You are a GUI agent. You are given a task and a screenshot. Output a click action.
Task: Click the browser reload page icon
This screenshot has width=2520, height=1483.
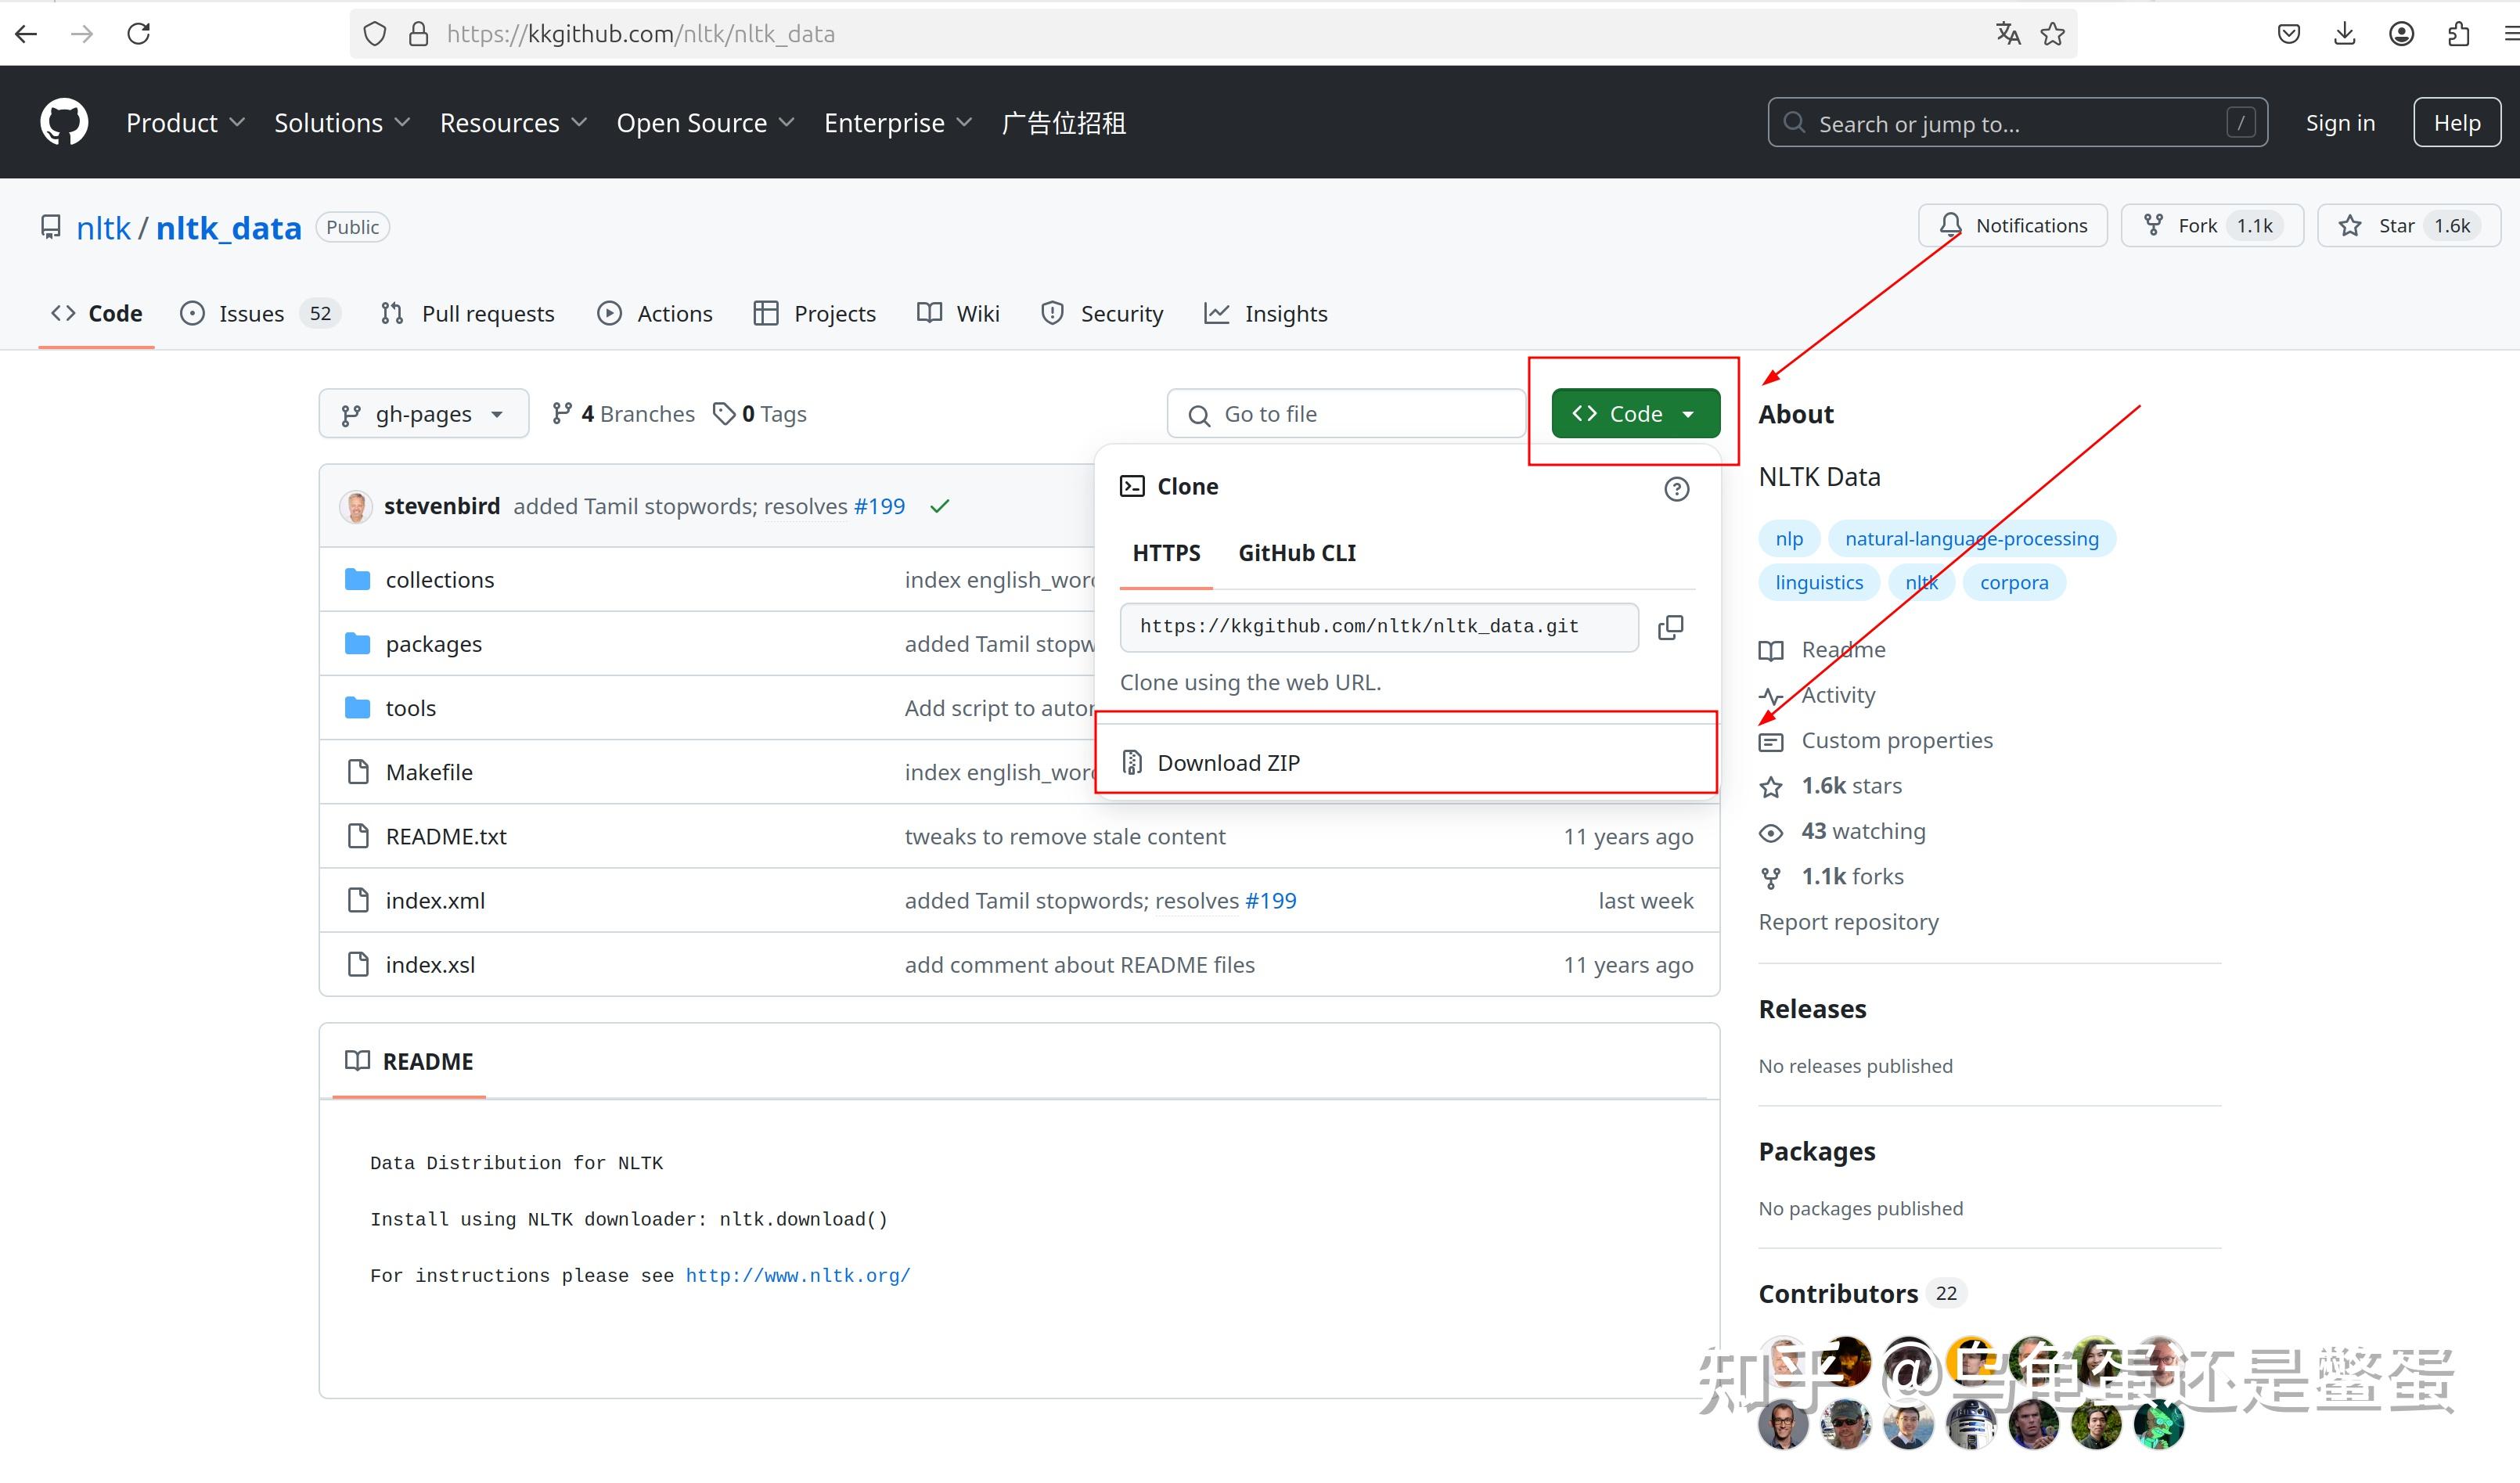[139, 34]
